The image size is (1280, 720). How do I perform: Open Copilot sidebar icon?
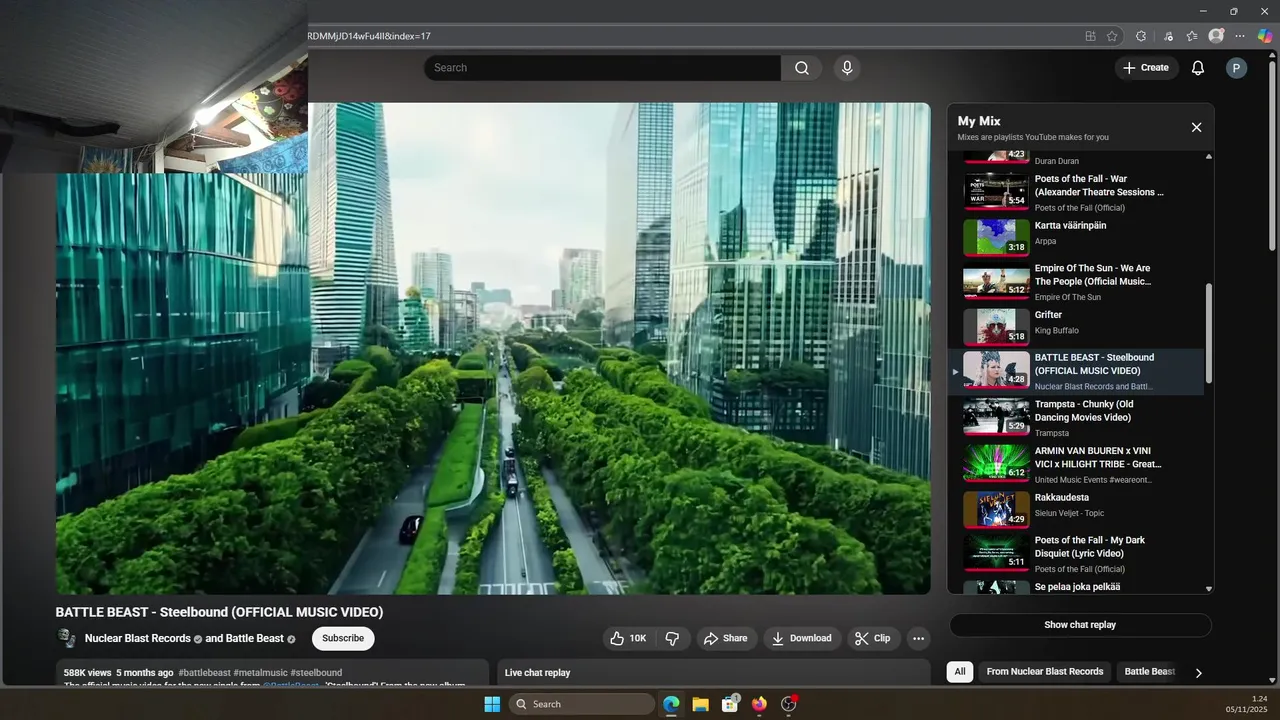point(1265,36)
